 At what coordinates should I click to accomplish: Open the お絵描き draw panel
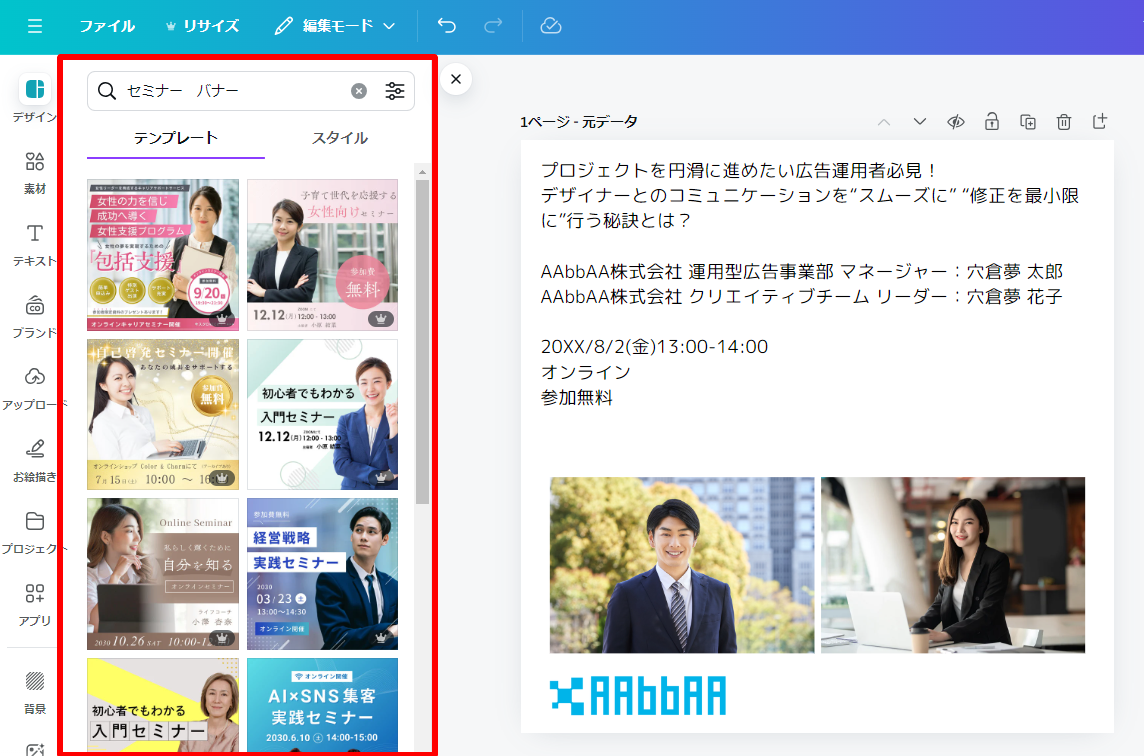coord(34,460)
